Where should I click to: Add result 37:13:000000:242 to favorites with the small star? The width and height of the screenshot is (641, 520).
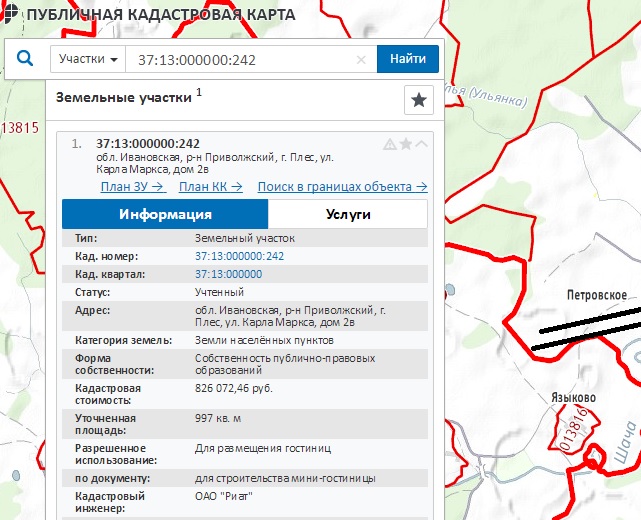pyautogui.click(x=406, y=143)
